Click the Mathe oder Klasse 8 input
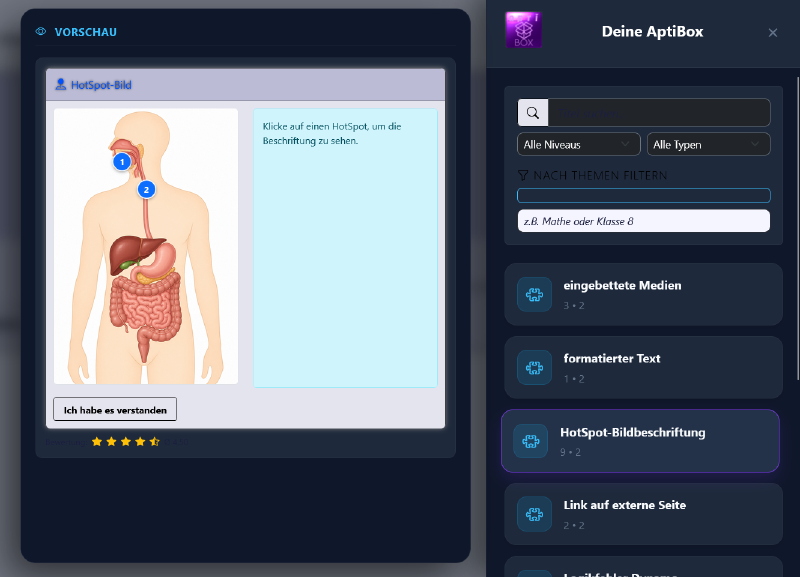Image resolution: width=800 pixels, height=577 pixels. pyautogui.click(x=643, y=221)
